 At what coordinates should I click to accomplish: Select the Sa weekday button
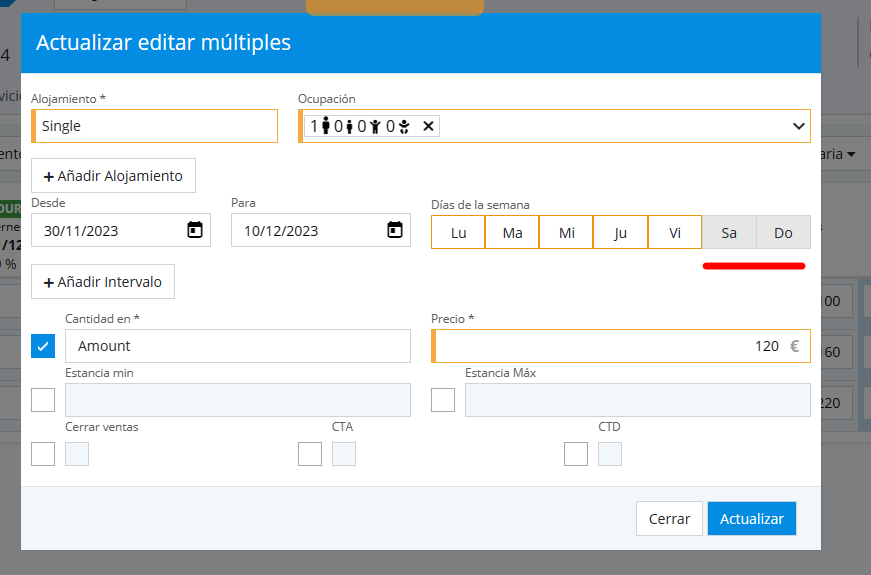(729, 233)
